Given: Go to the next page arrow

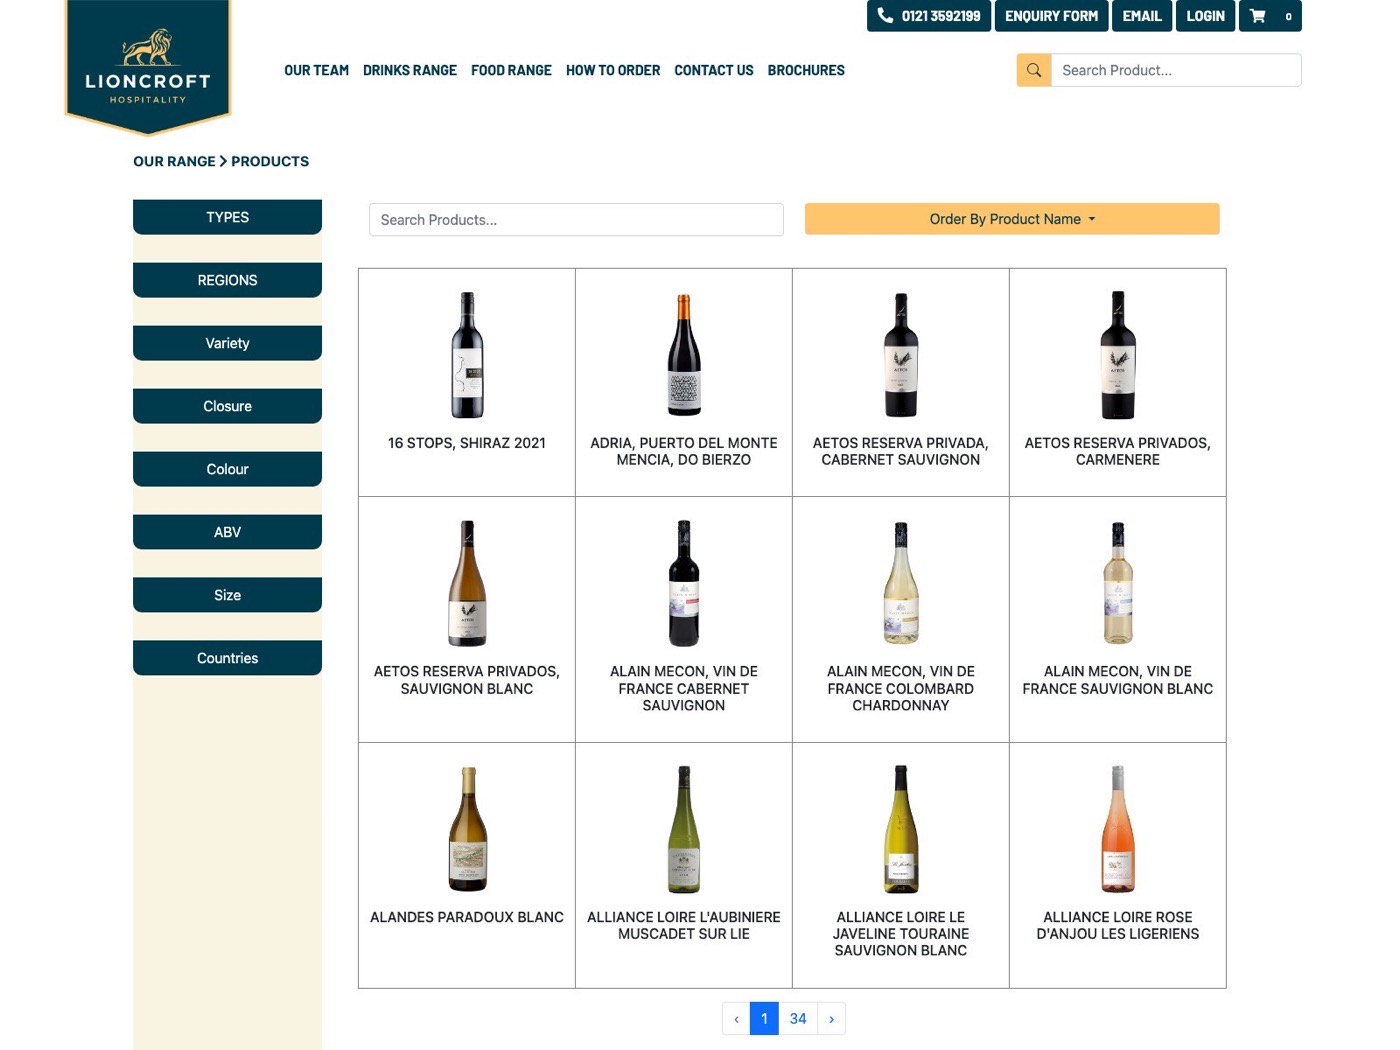Looking at the screenshot, I should (831, 1019).
